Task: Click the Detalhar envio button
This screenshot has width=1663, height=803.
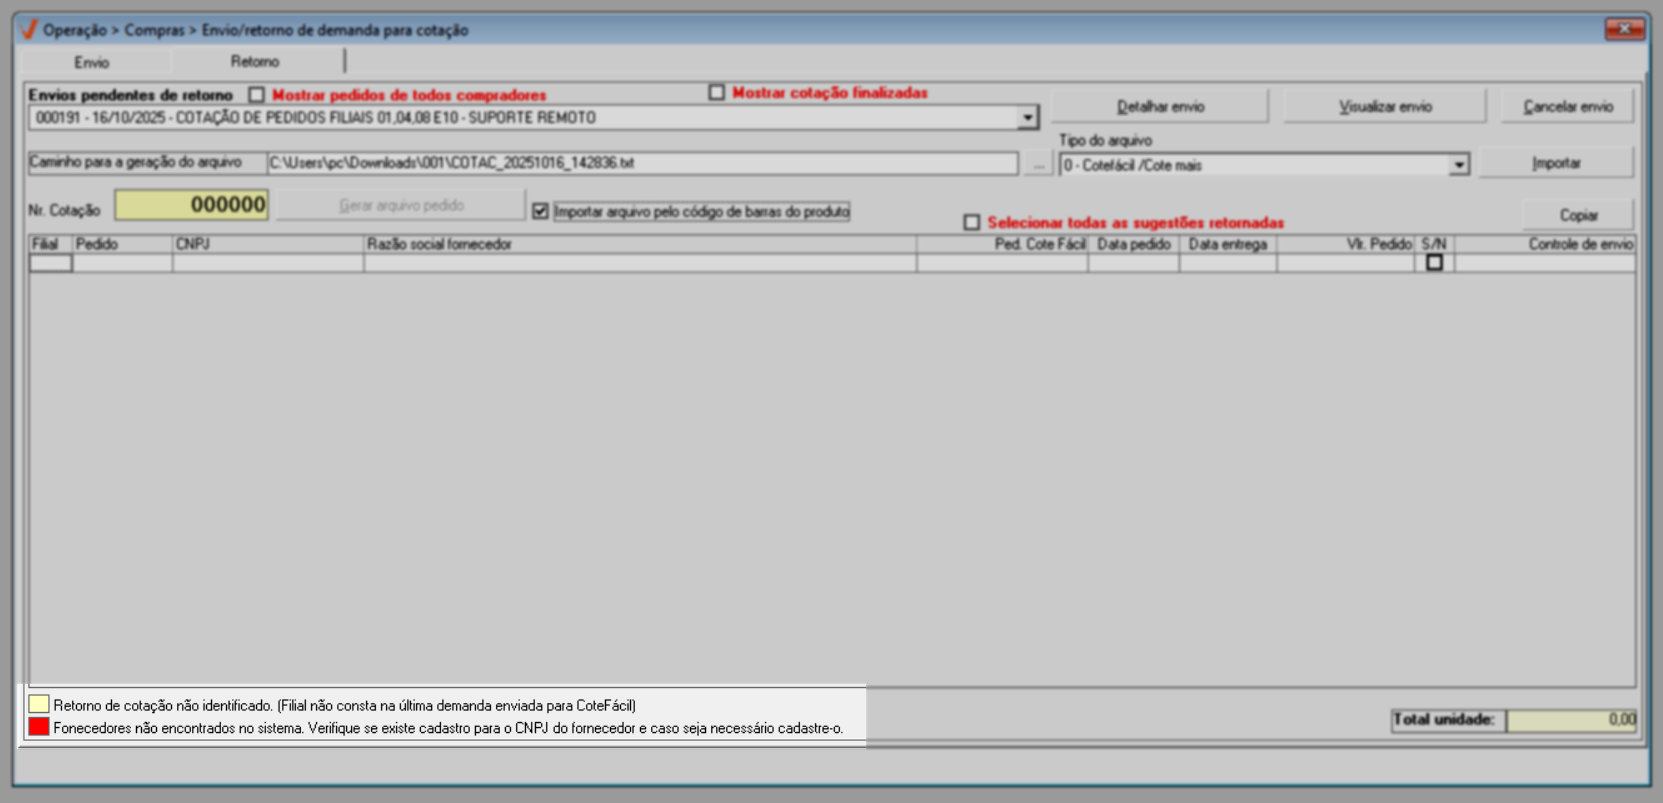Action: [1160, 106]
